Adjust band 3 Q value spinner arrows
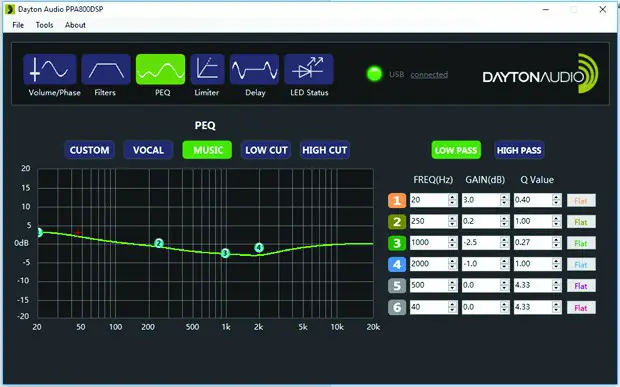 click(x=557, y=243)
